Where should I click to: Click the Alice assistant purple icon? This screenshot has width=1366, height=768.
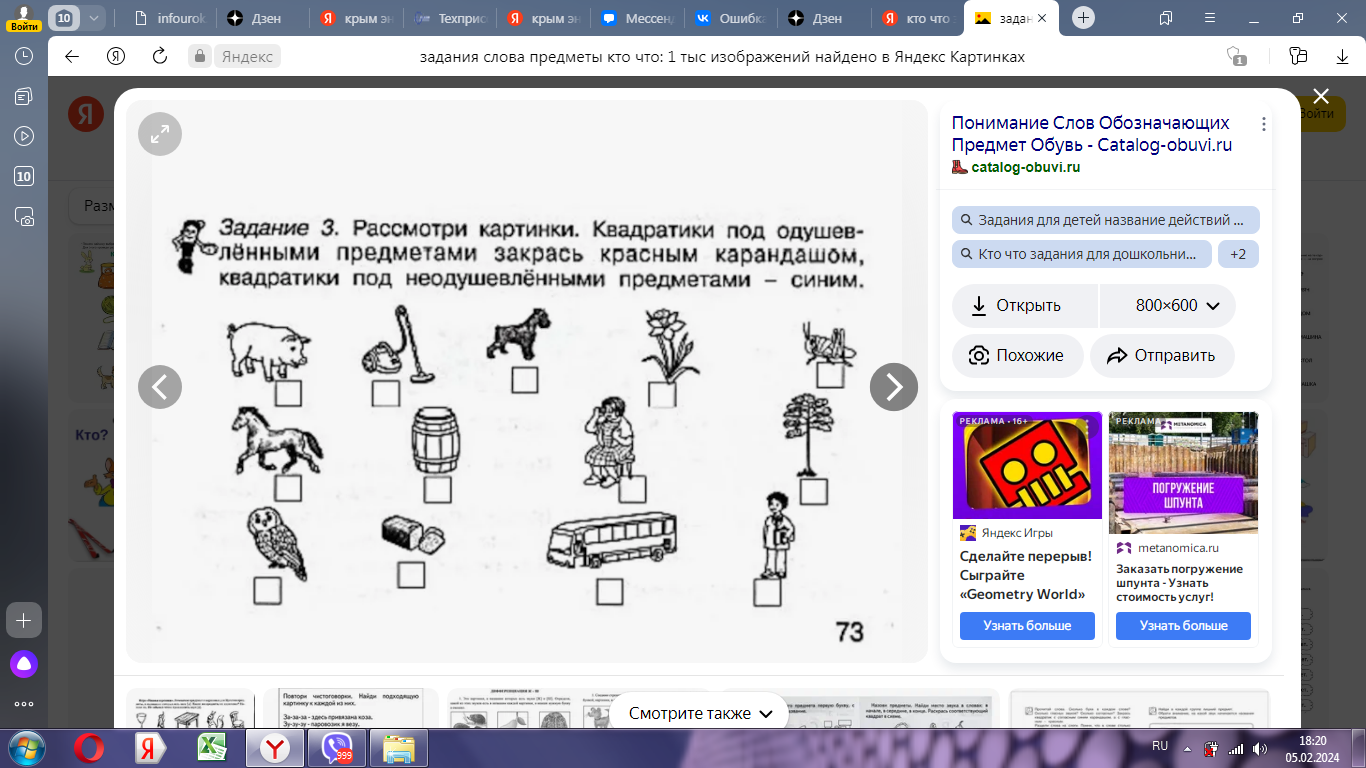coord(24,663)
